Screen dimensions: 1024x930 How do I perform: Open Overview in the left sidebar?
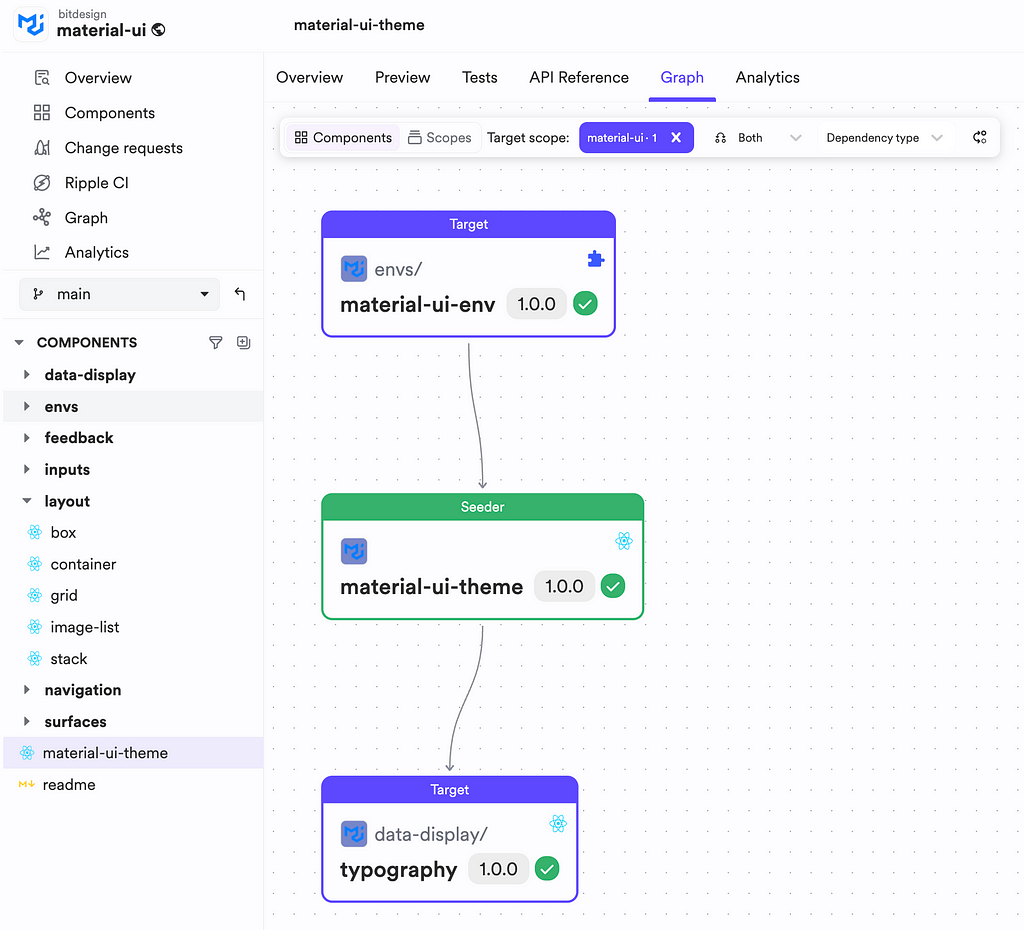click(x=98, y=78)
